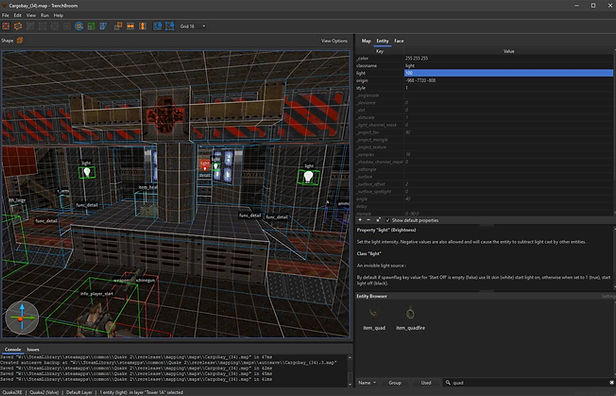616x396 pixels.
Task: Click the Value column header
Action: pyautogui.click(x=509, y=51)
